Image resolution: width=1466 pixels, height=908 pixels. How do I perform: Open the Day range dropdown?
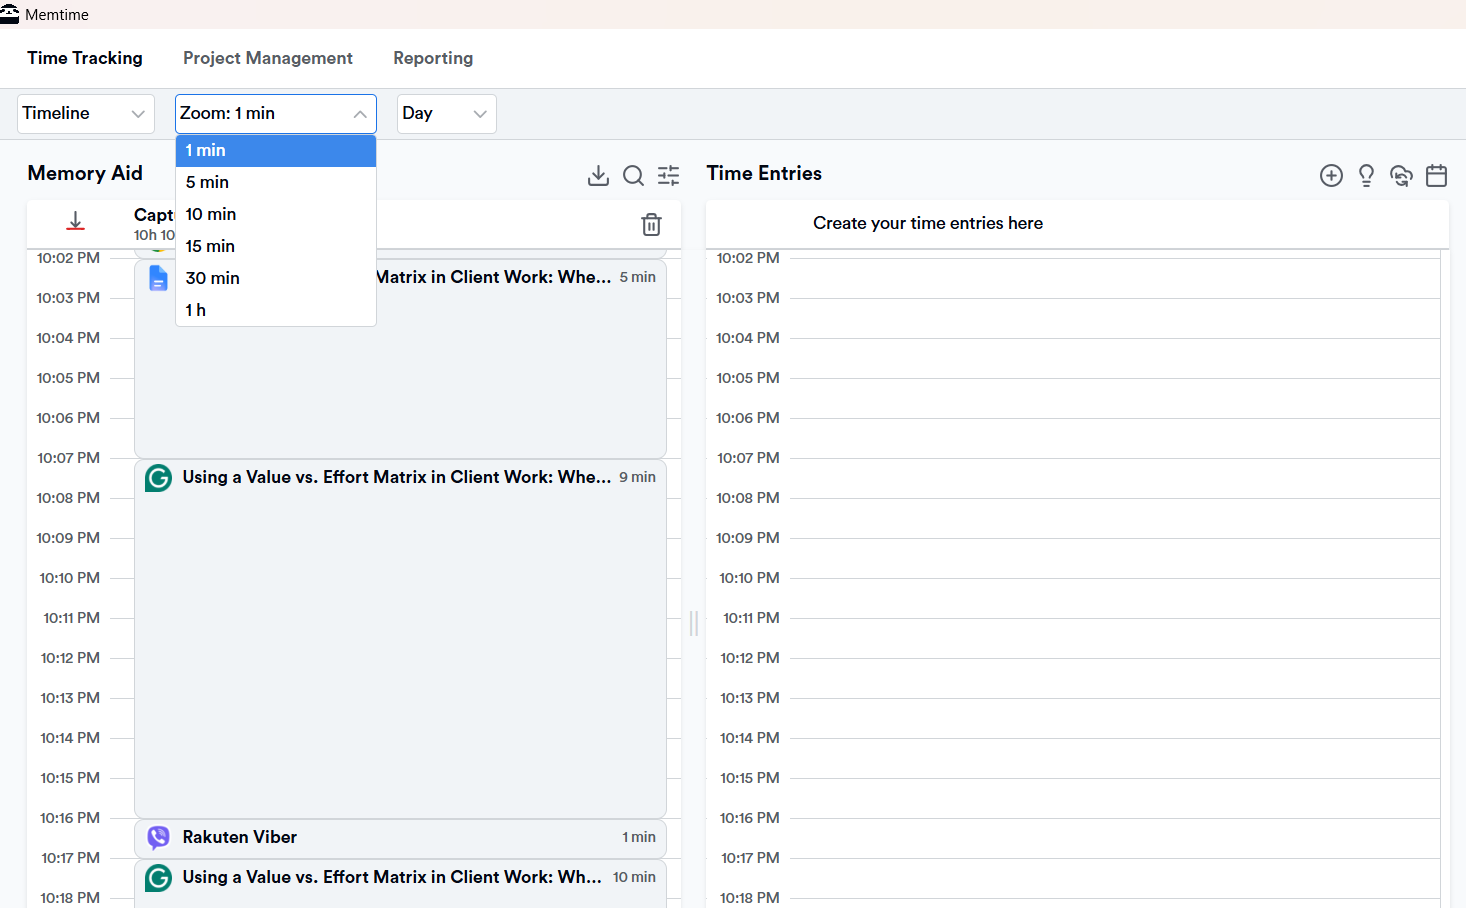click(x=447, y=114)
